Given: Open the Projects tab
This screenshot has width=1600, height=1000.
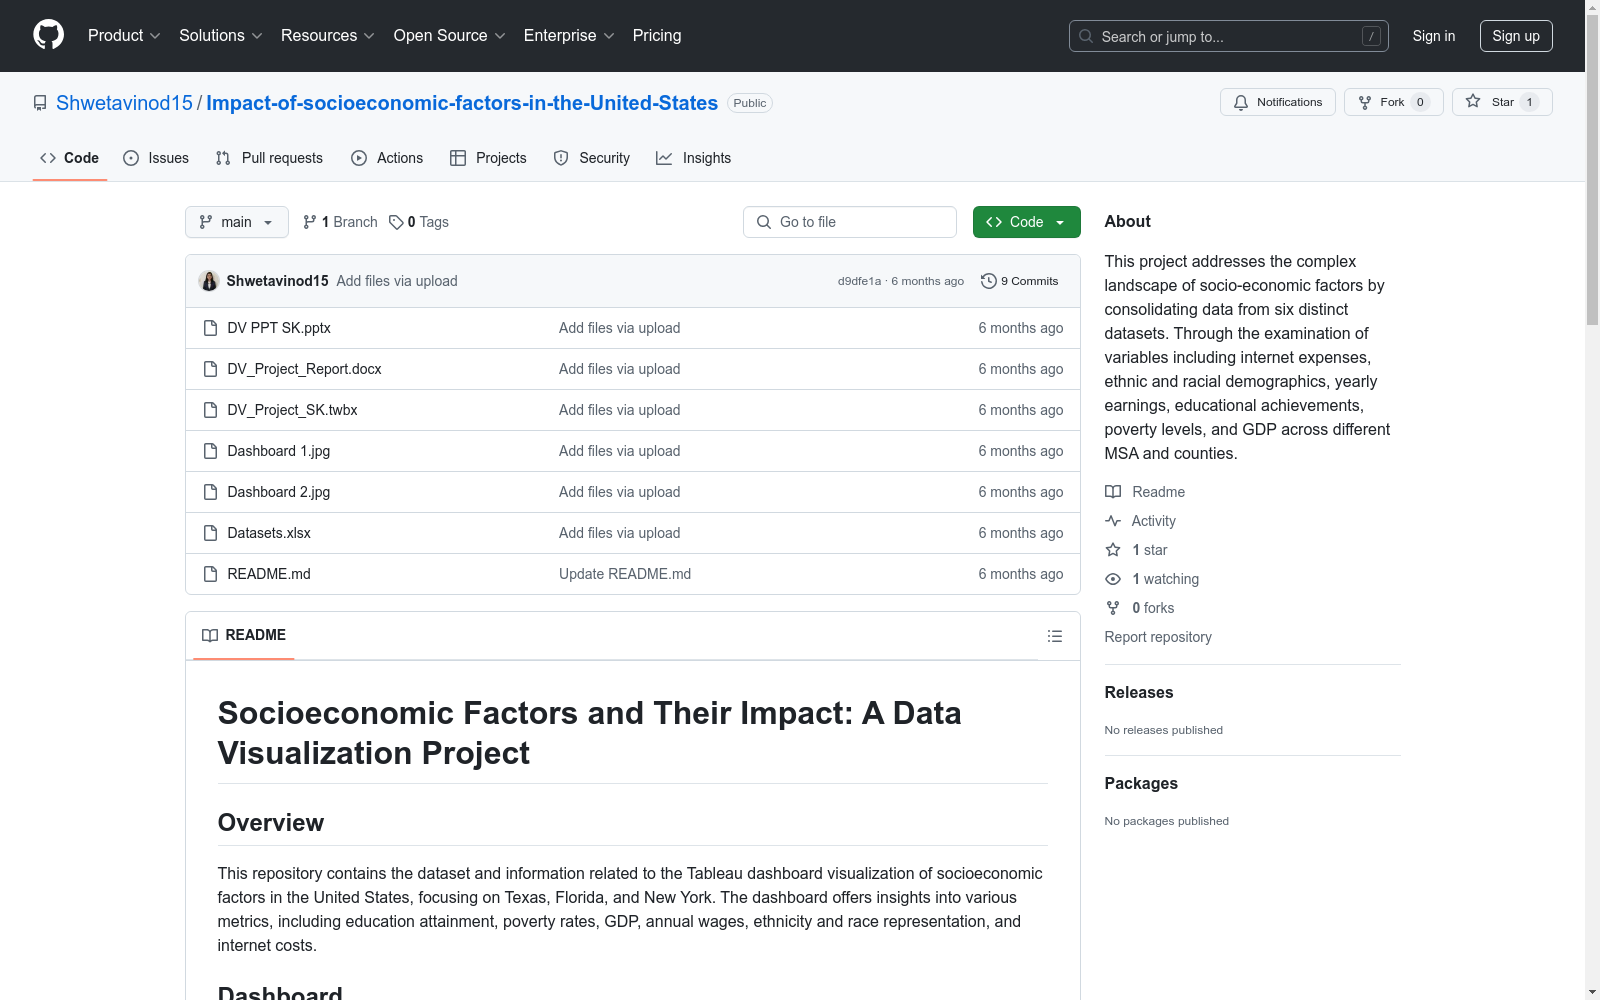Looking at the screenshot, I should [x=488, y=158].
